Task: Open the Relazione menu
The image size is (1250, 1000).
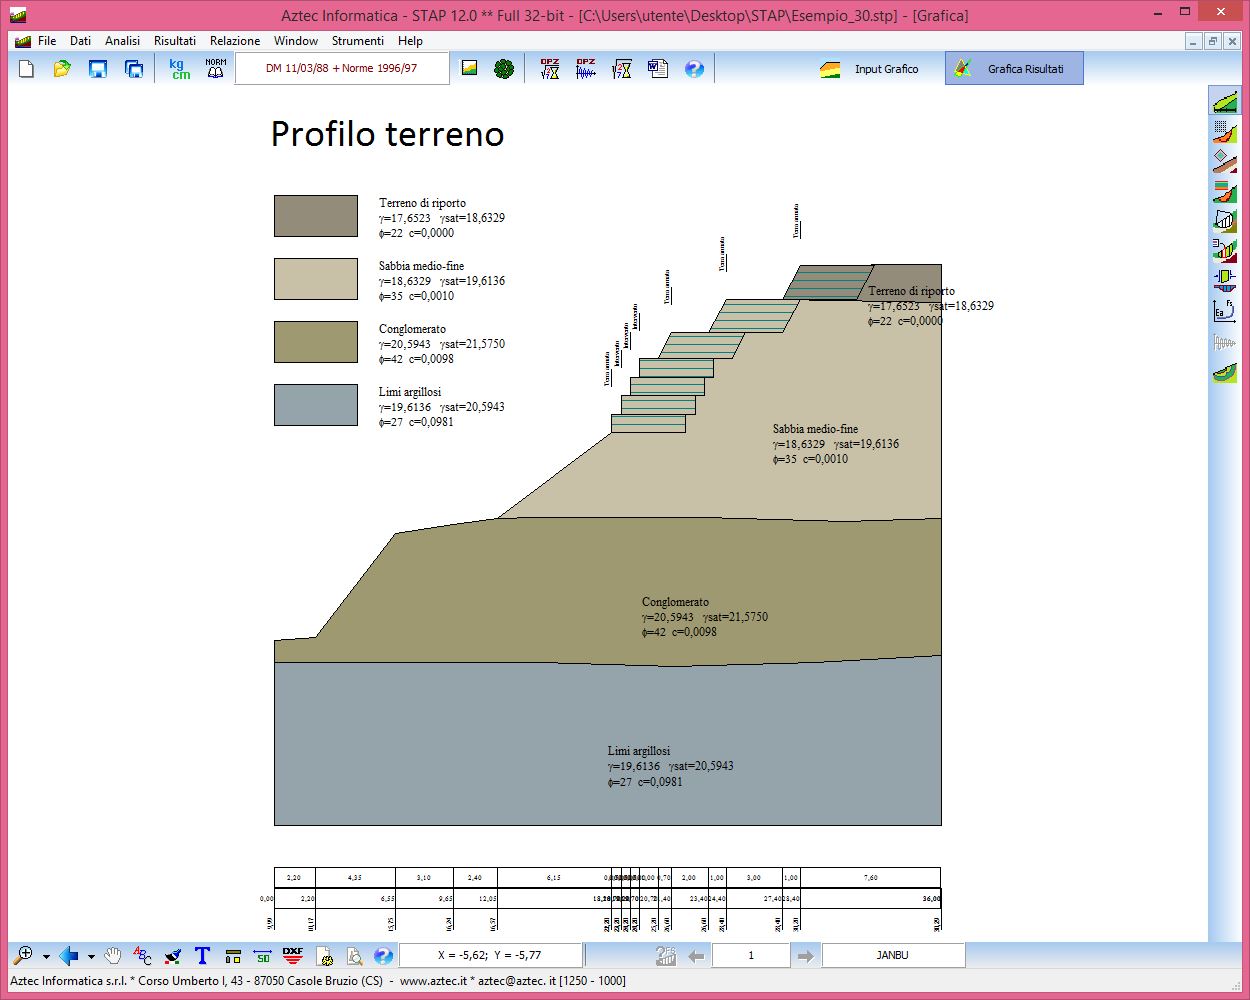Action: pyautogui.click(x=234, y=41)
